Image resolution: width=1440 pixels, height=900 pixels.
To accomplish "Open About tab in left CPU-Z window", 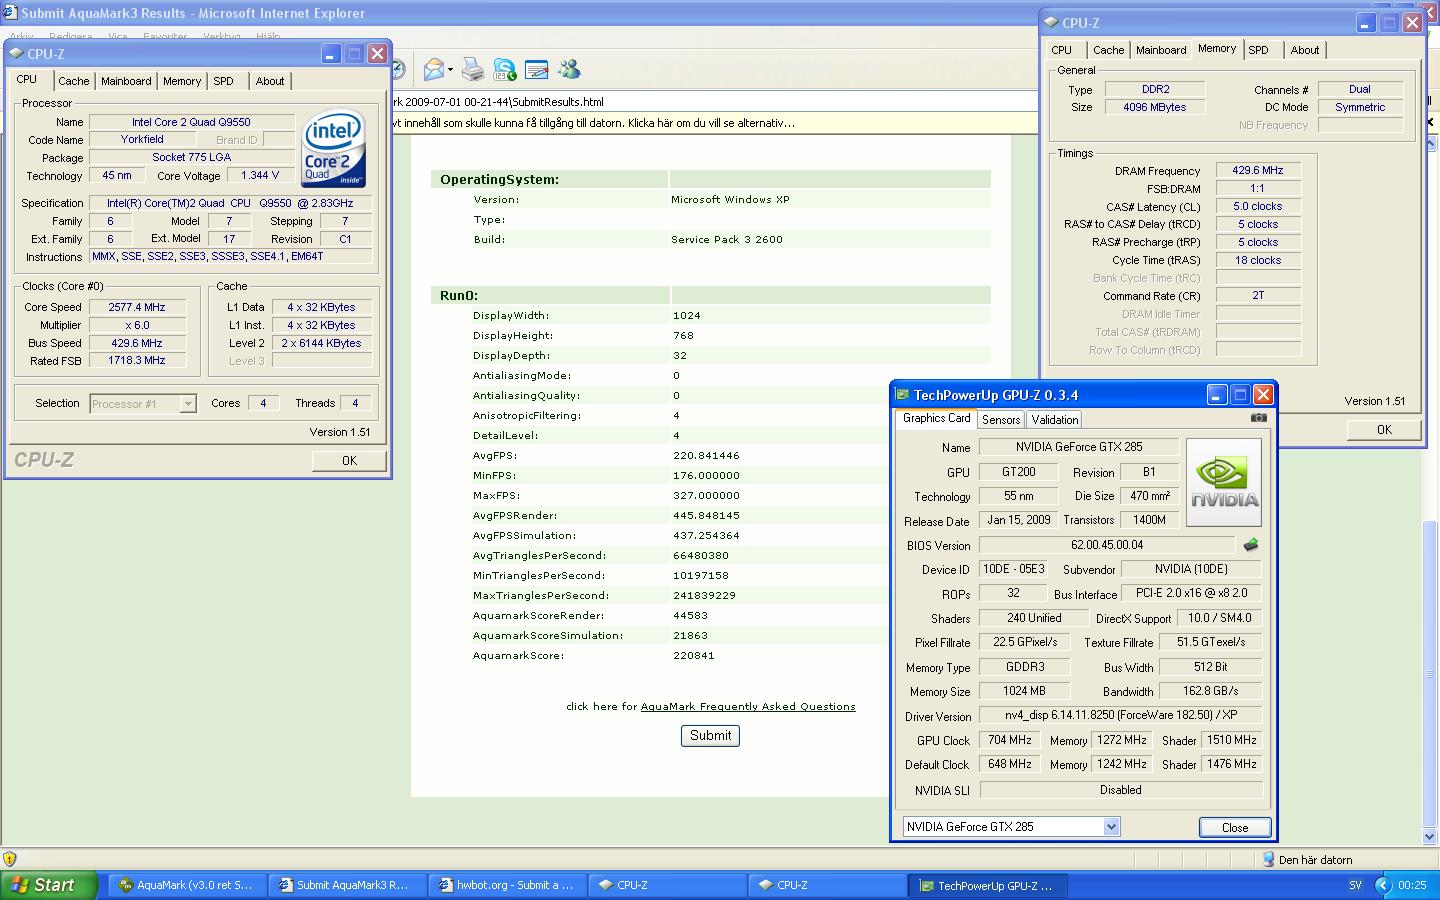I will pos(270,81).
